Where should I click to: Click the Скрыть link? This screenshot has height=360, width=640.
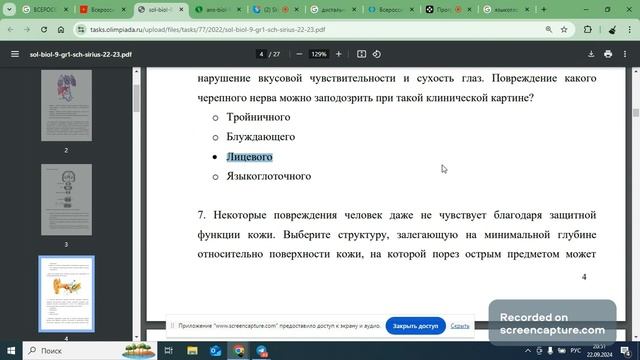(460, 326)
